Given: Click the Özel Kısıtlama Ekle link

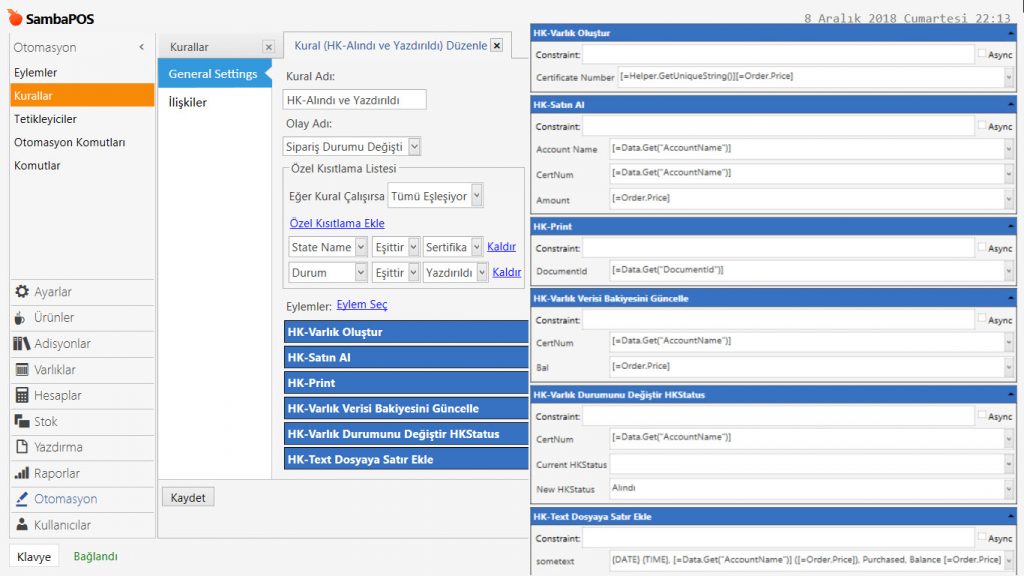Looking at the screenshot, I should (337, 223).
